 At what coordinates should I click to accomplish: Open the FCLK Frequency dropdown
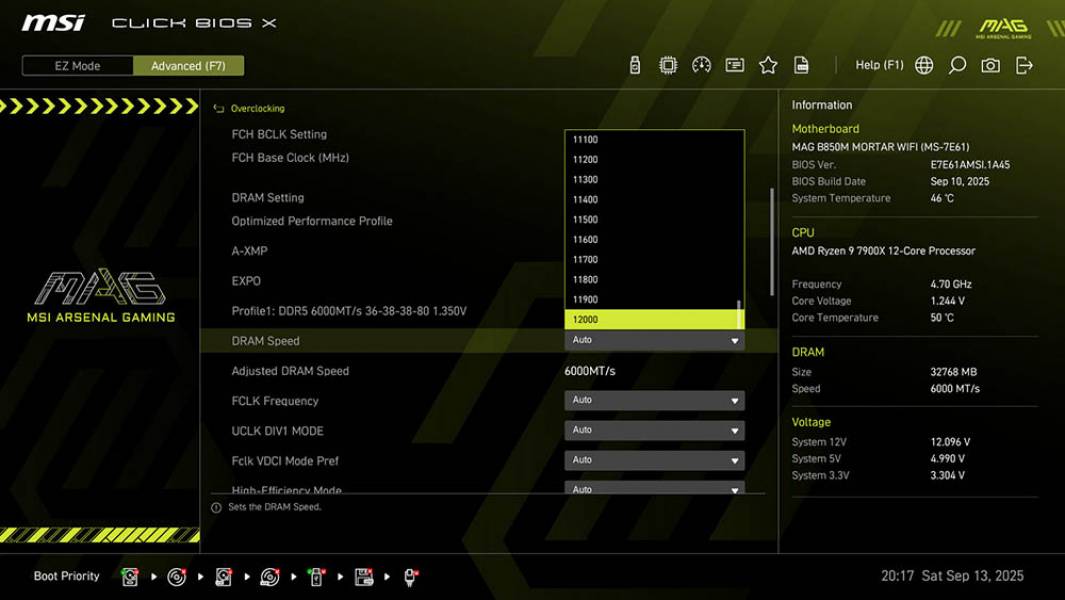click(x=654, y=400)
